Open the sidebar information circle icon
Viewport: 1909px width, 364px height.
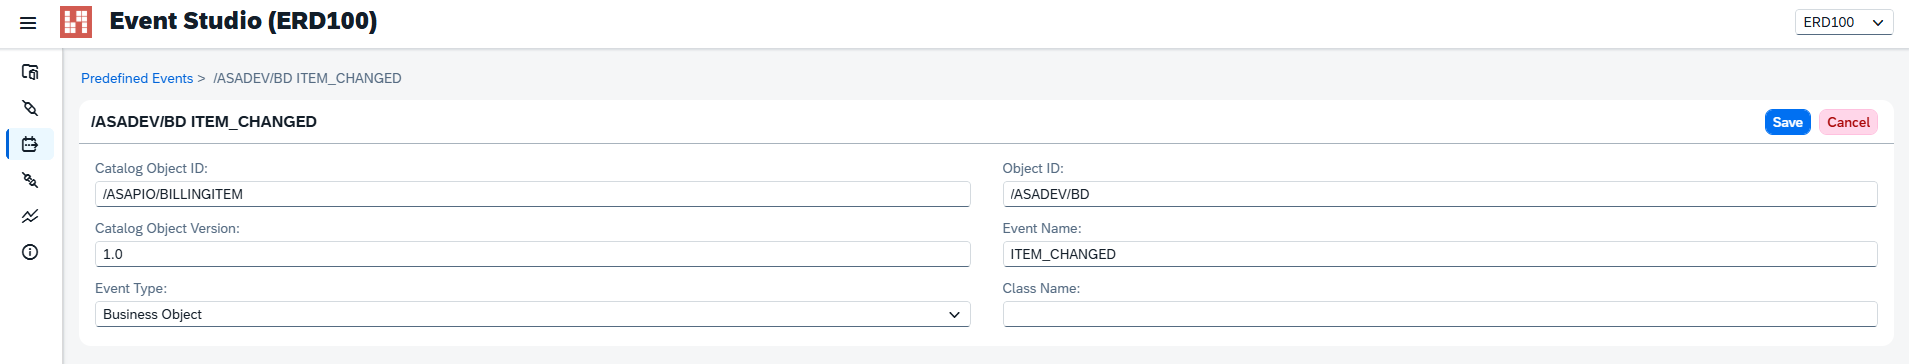coord(30,252)
